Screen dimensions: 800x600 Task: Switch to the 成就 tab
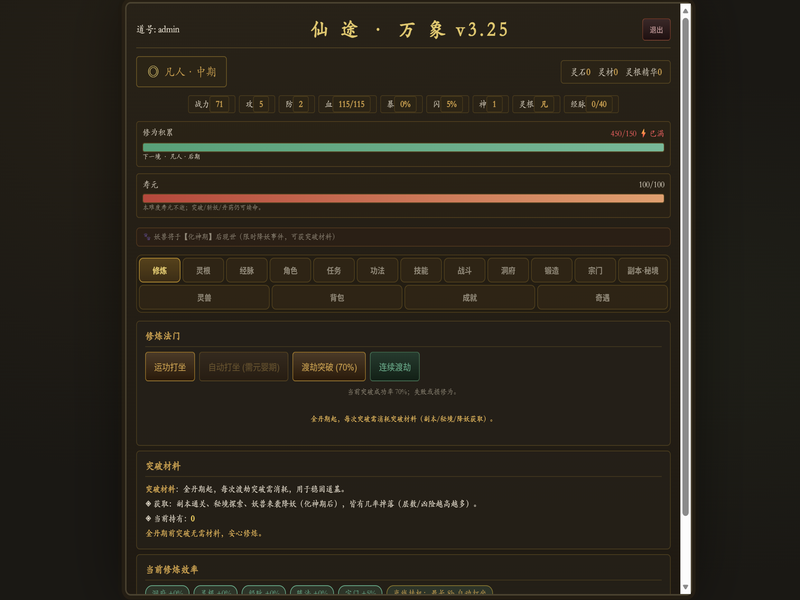(469, 297)
